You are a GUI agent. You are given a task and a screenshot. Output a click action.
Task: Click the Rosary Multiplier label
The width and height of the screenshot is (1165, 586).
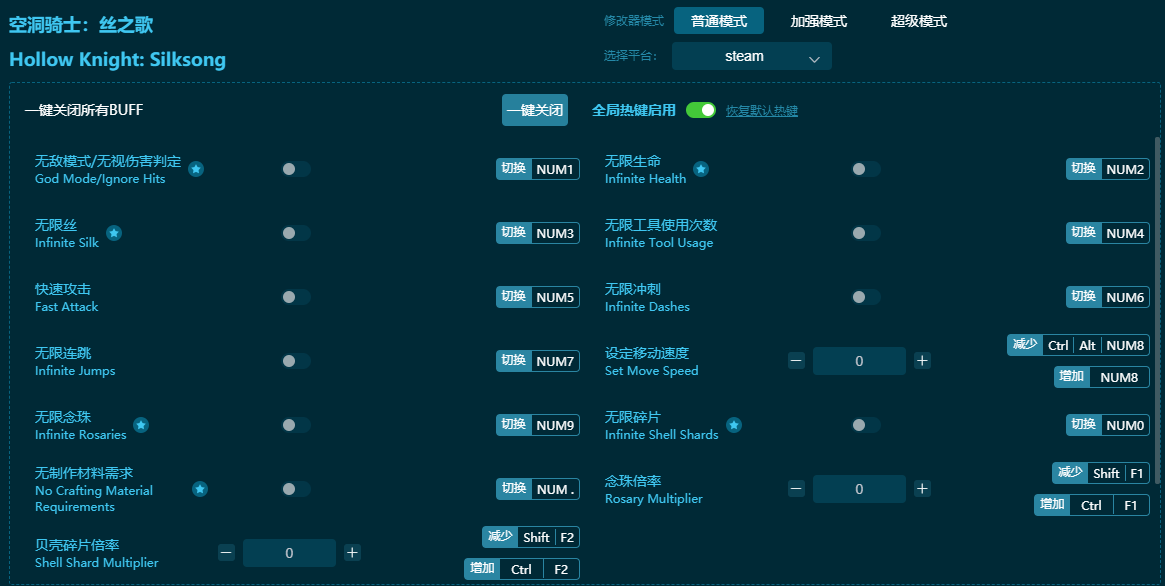pos(654,489)
